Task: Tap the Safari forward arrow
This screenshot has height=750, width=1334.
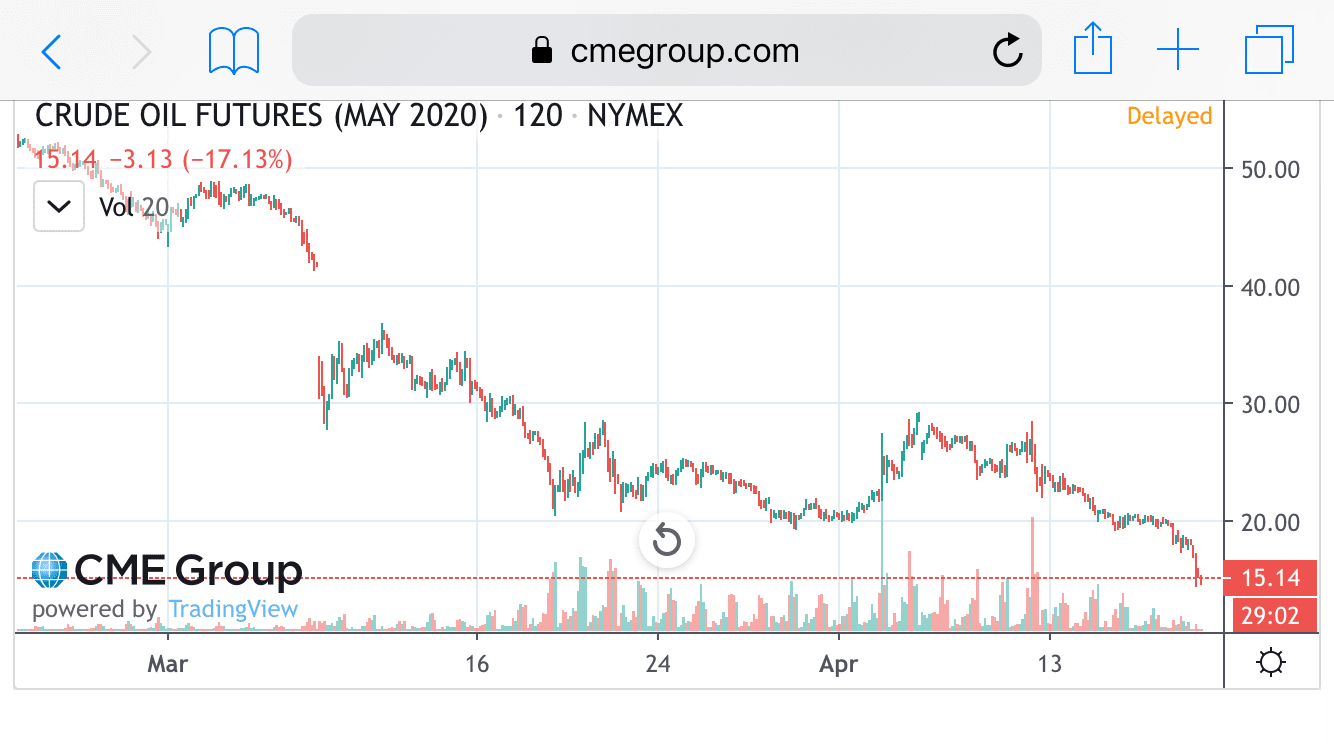Action: (x=142, y=50)
